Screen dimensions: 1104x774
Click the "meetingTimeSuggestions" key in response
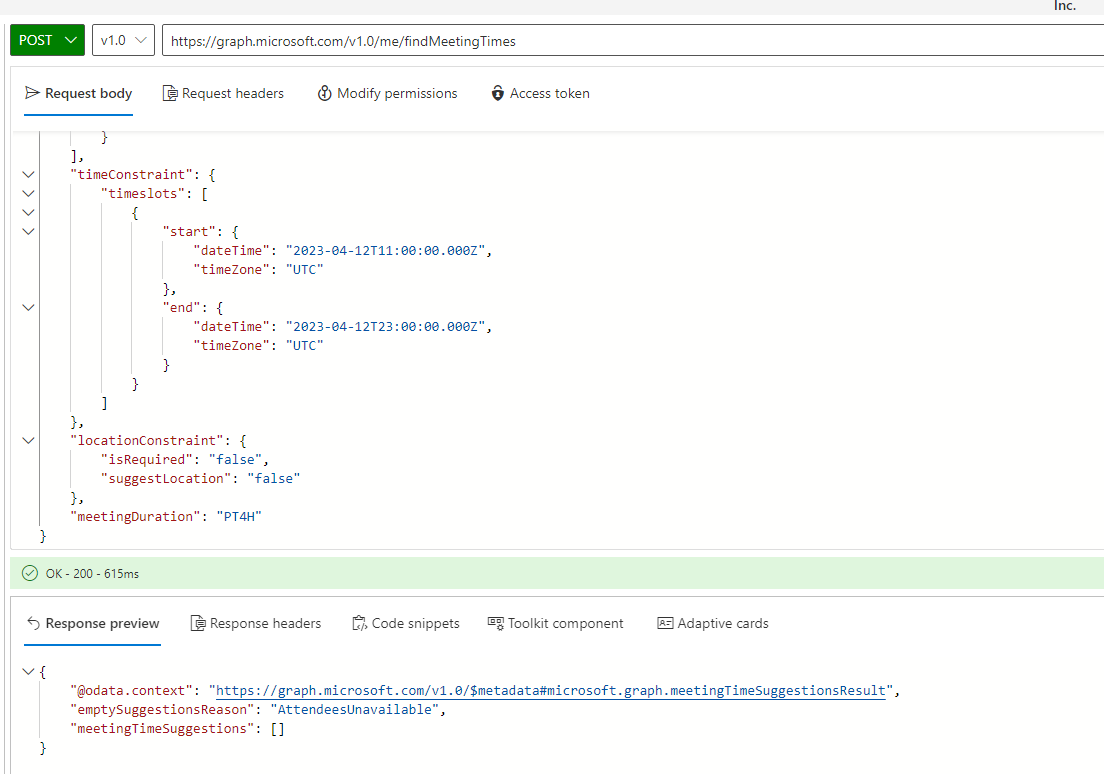[x=162, y=729]
